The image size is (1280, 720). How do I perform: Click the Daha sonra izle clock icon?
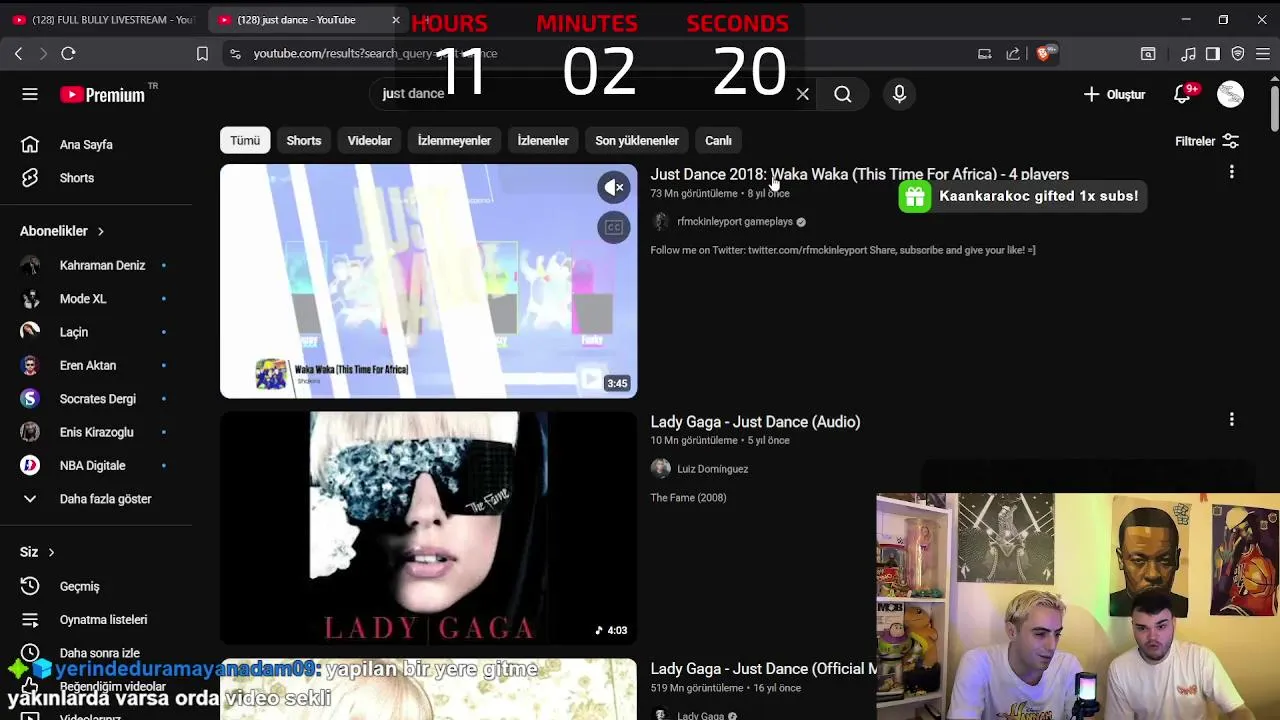click(x=30, y=653)
